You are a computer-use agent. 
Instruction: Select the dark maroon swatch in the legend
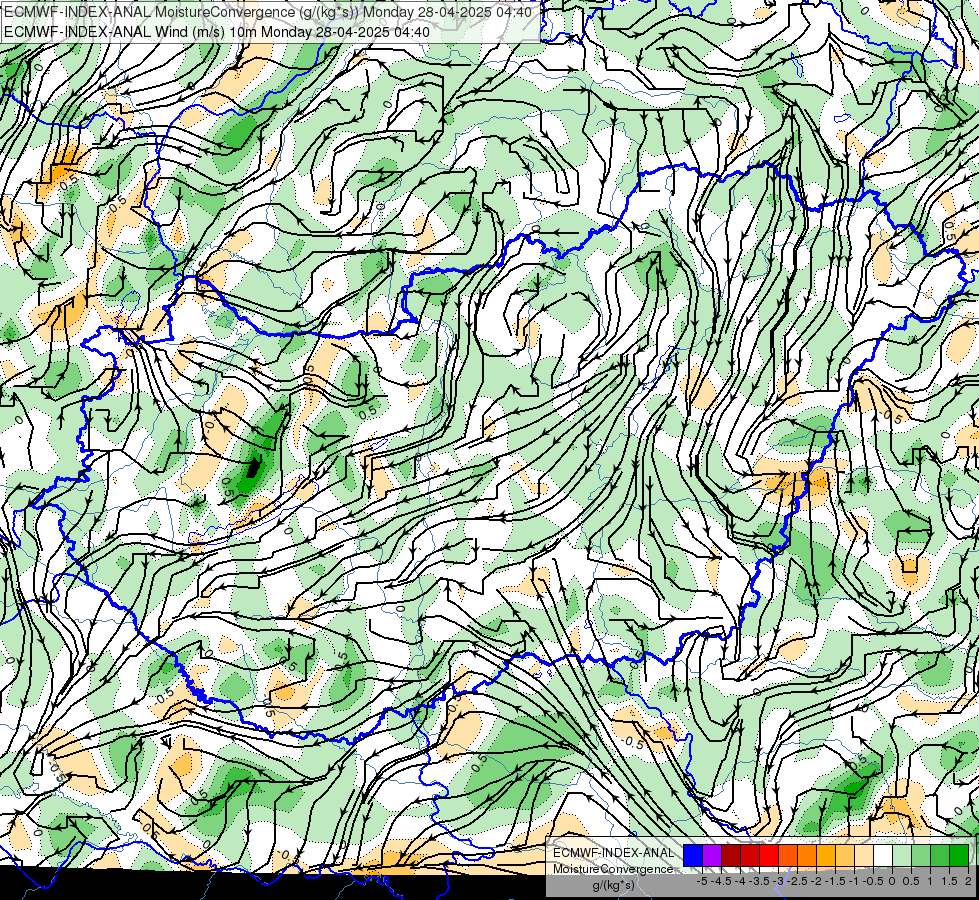click(731, 856)
